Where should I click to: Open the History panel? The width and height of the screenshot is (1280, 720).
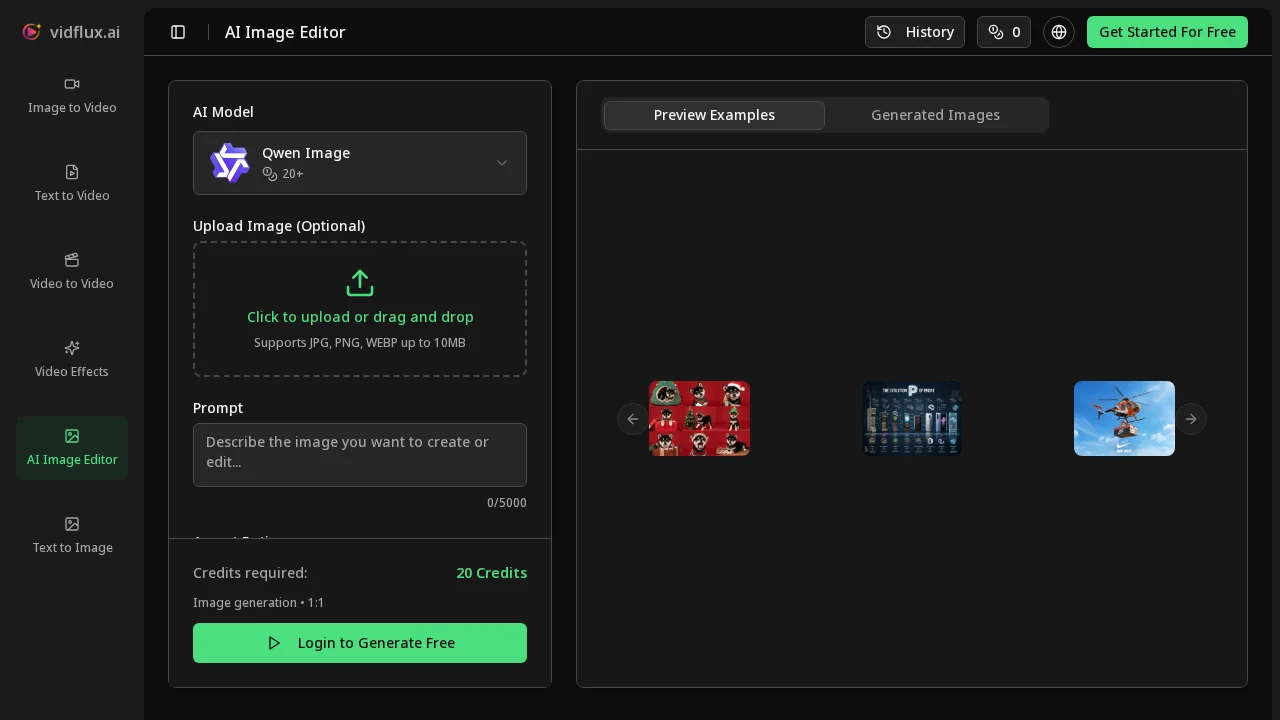point(914,32)
